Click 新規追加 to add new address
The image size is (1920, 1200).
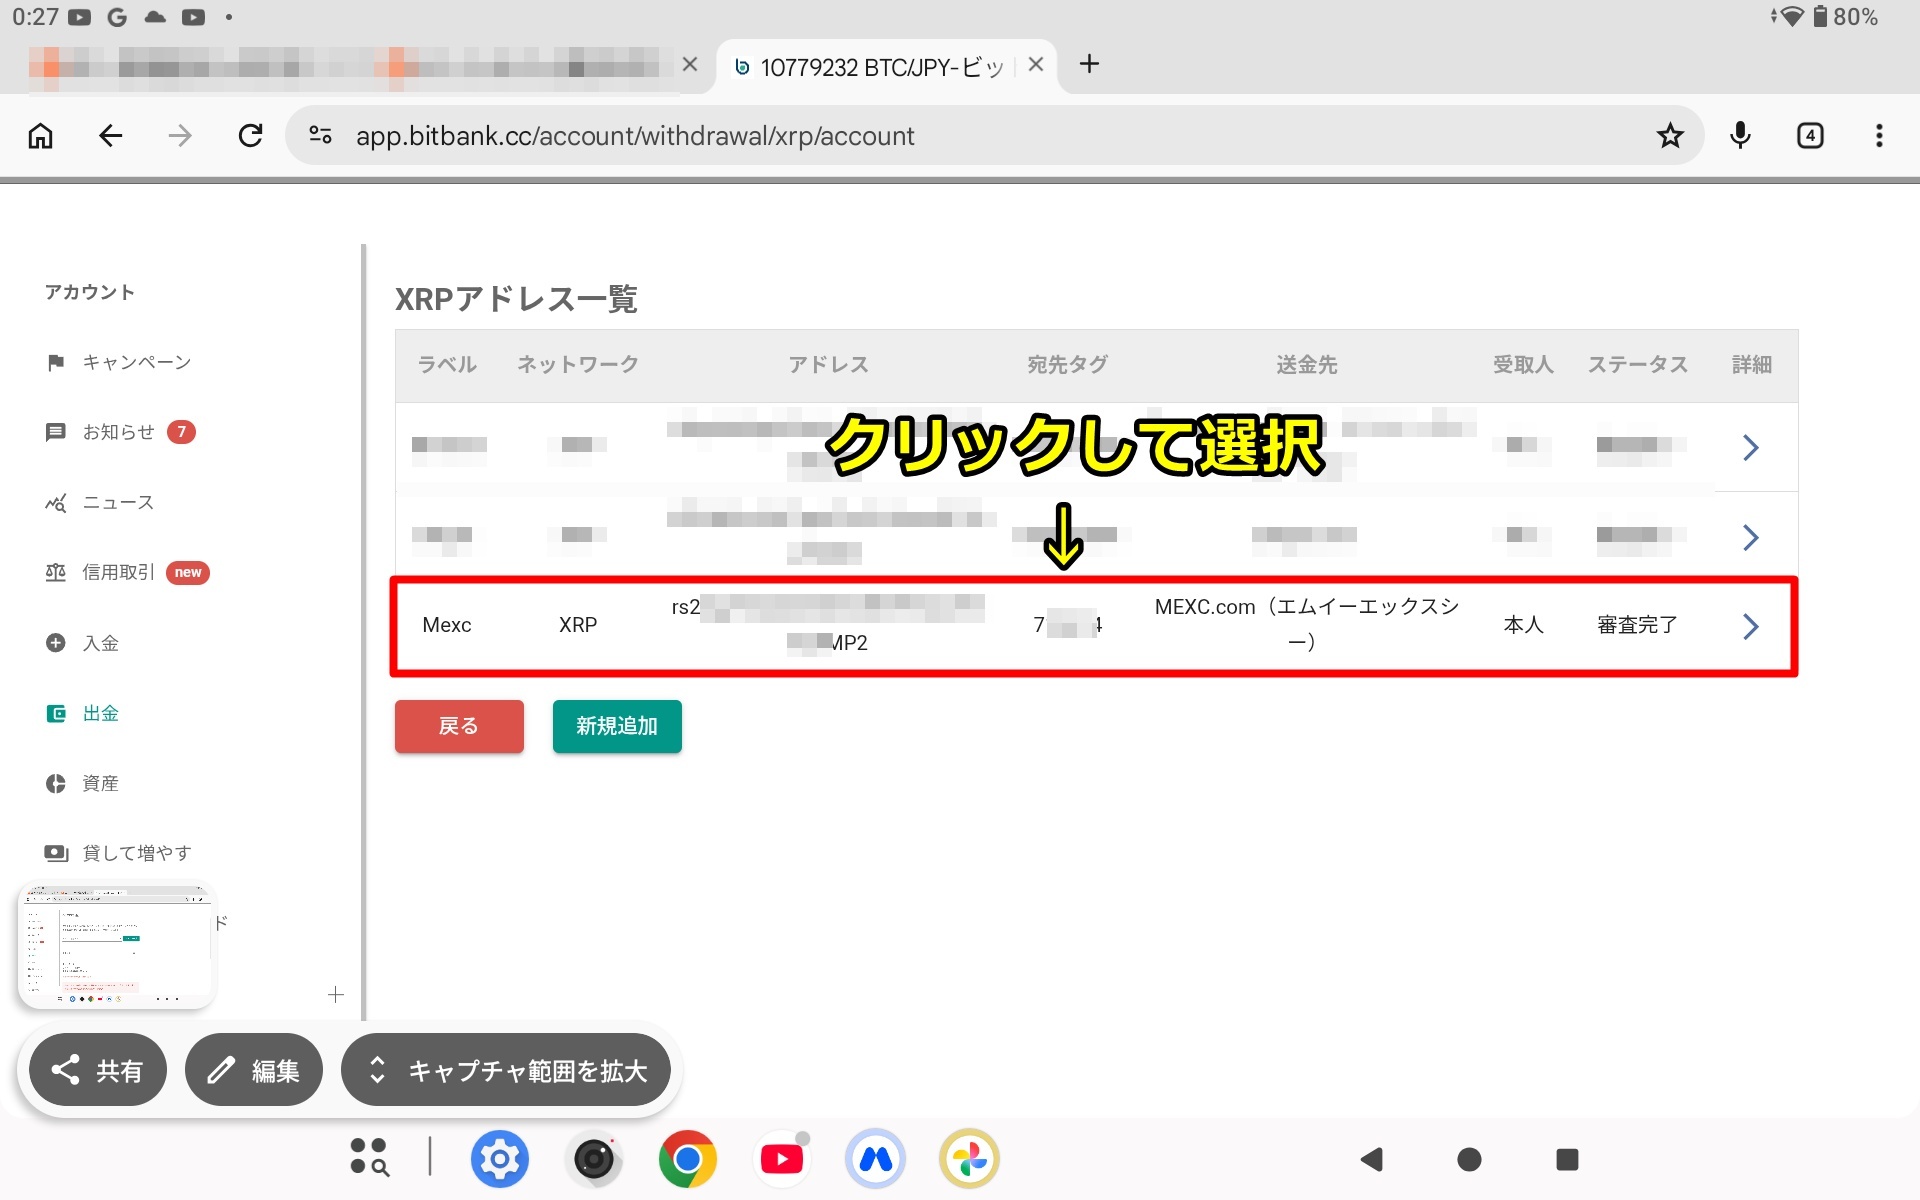click(617, 726)
